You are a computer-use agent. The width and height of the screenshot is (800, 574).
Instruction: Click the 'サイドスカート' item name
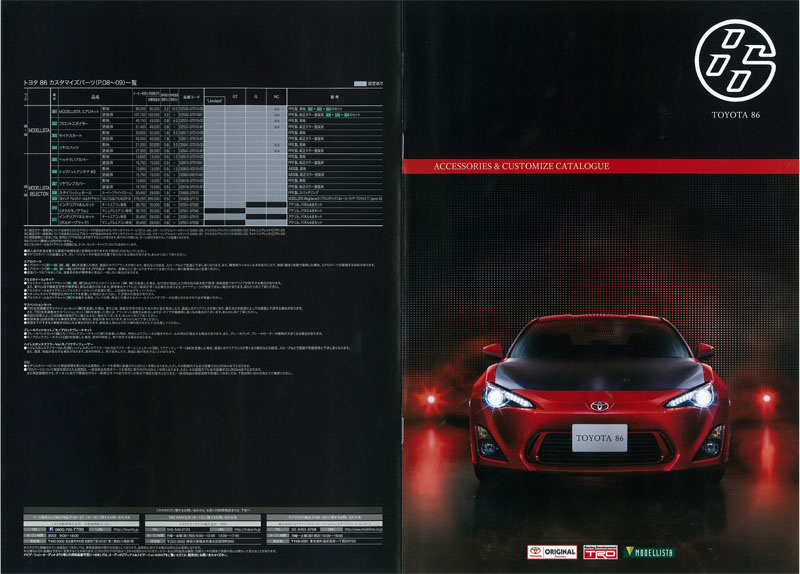click(x=70, y=136)
